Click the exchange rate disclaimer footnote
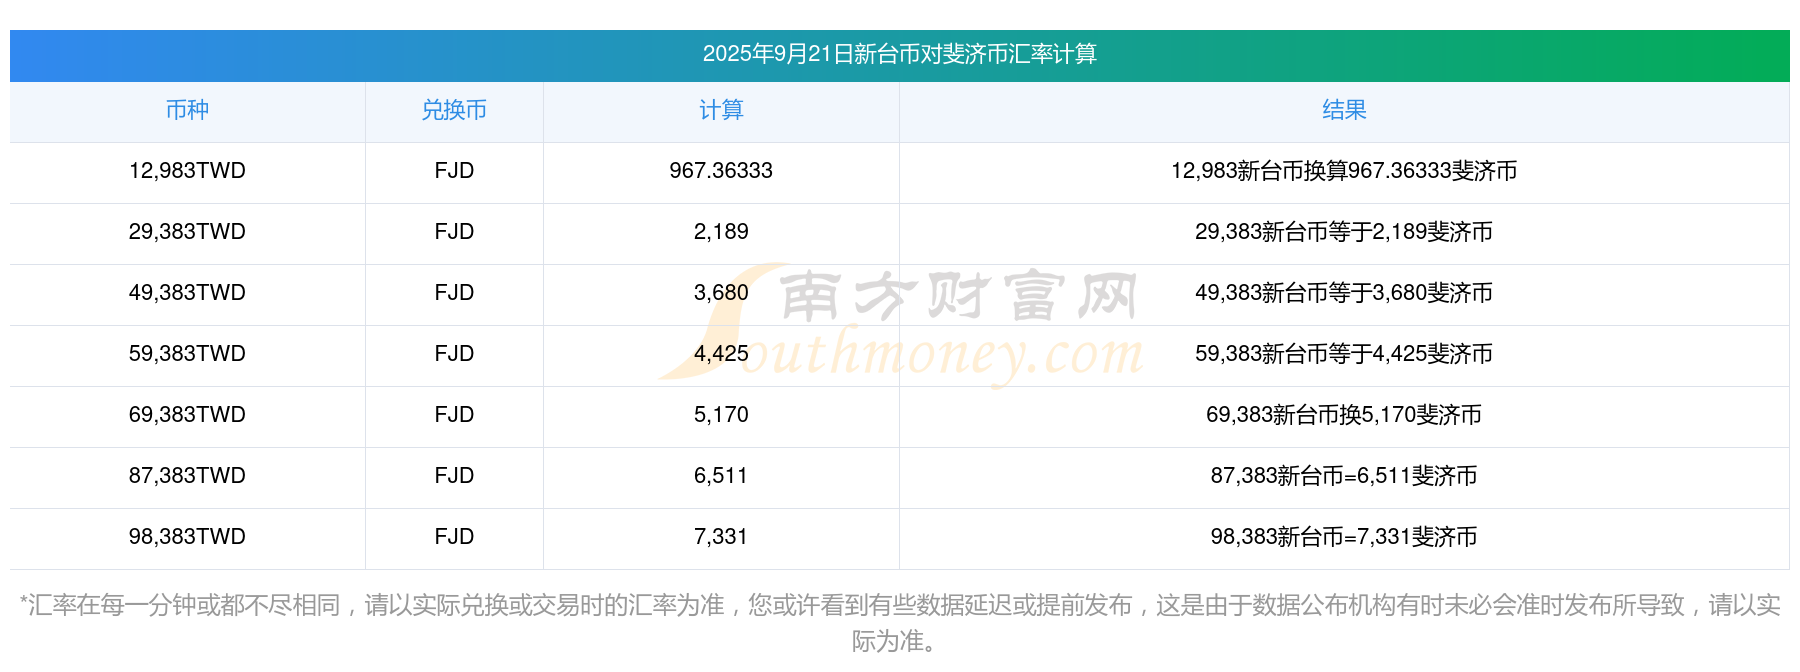Viewport: 1800px width, 672px height. point(899,623)
